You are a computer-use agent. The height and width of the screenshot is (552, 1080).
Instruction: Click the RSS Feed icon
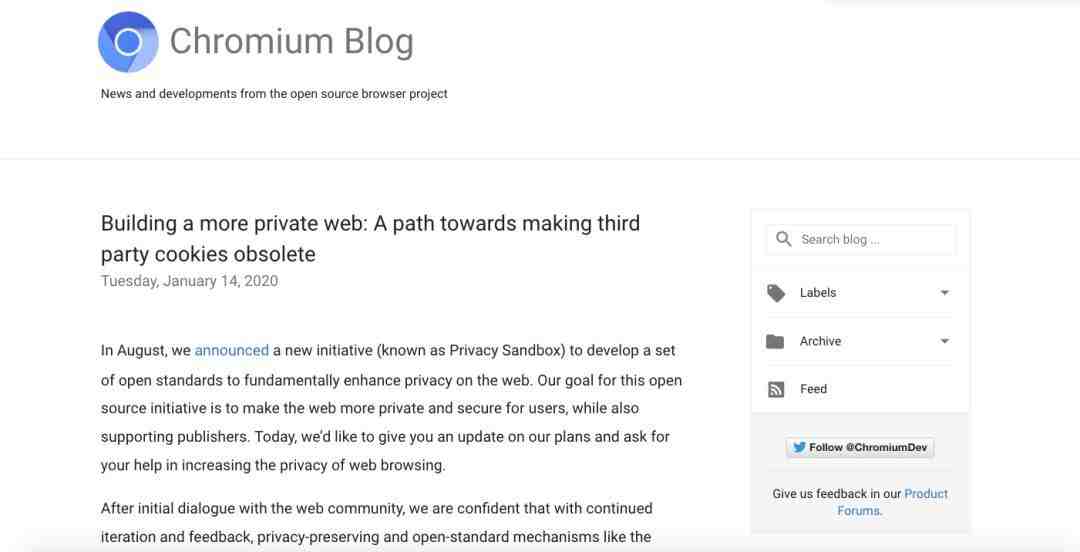[776, 389]
